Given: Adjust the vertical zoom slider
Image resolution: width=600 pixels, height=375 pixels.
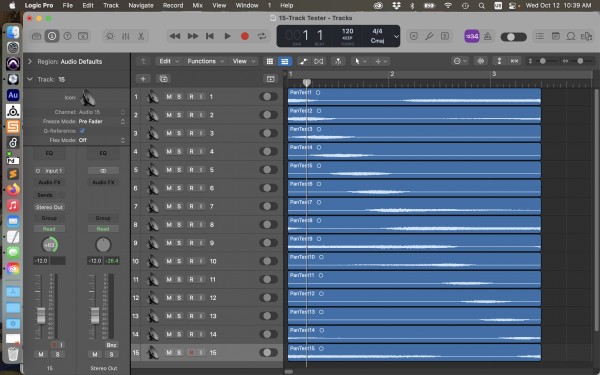Looking at the screenshot, I should pyautogui.click(x=543, y=61).
